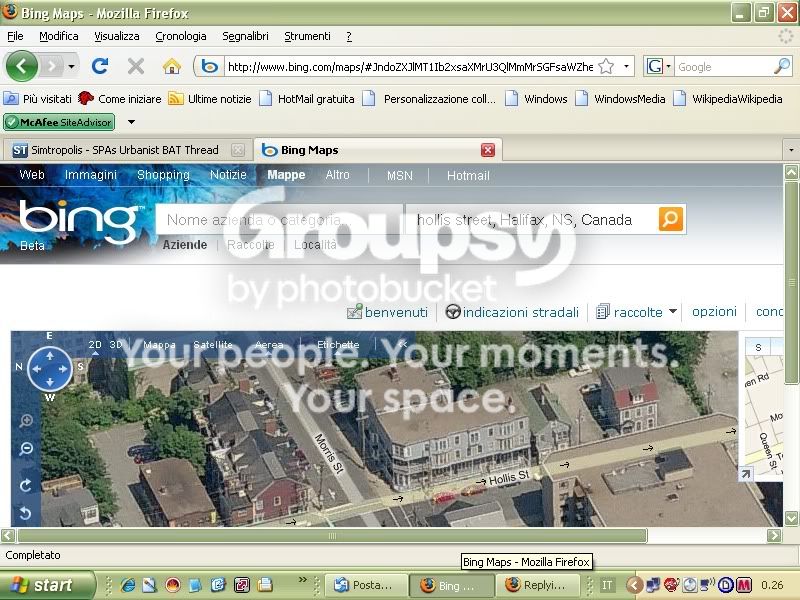Switch to the Replyi... taskbar window
The image size is (800, 600).
coord(537,585)
